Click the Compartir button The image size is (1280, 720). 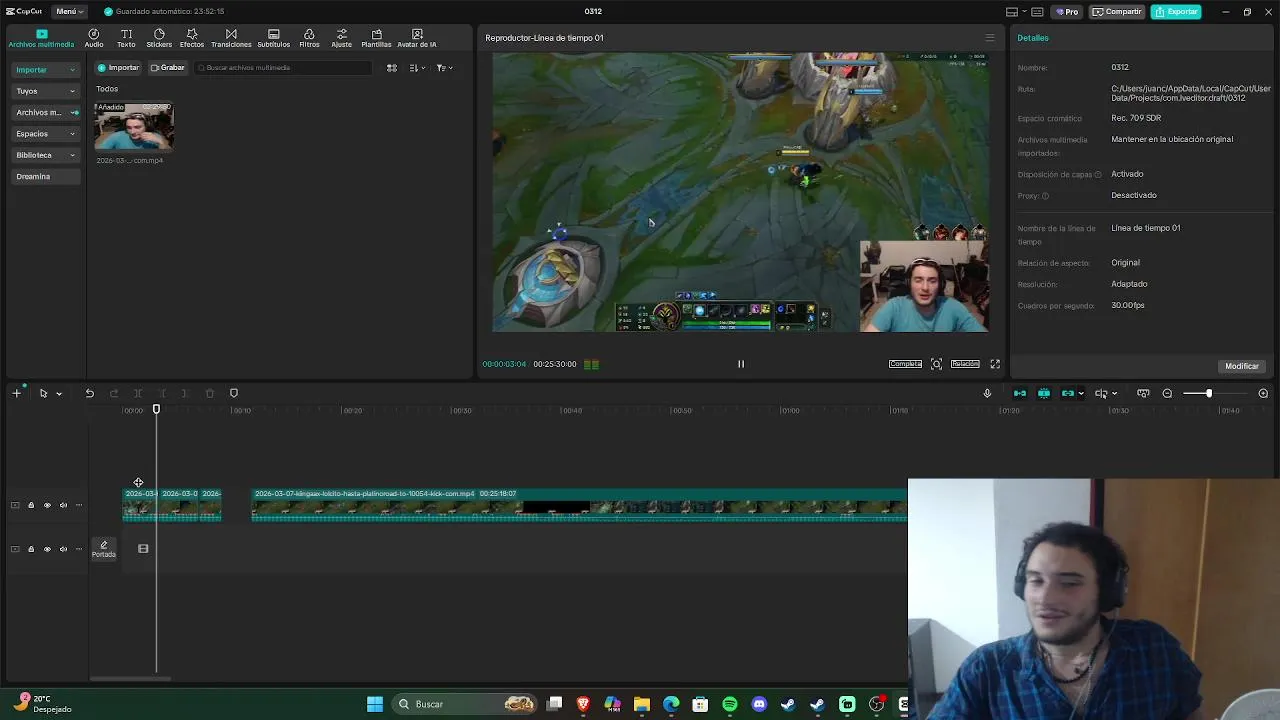tap(1117, 12)
